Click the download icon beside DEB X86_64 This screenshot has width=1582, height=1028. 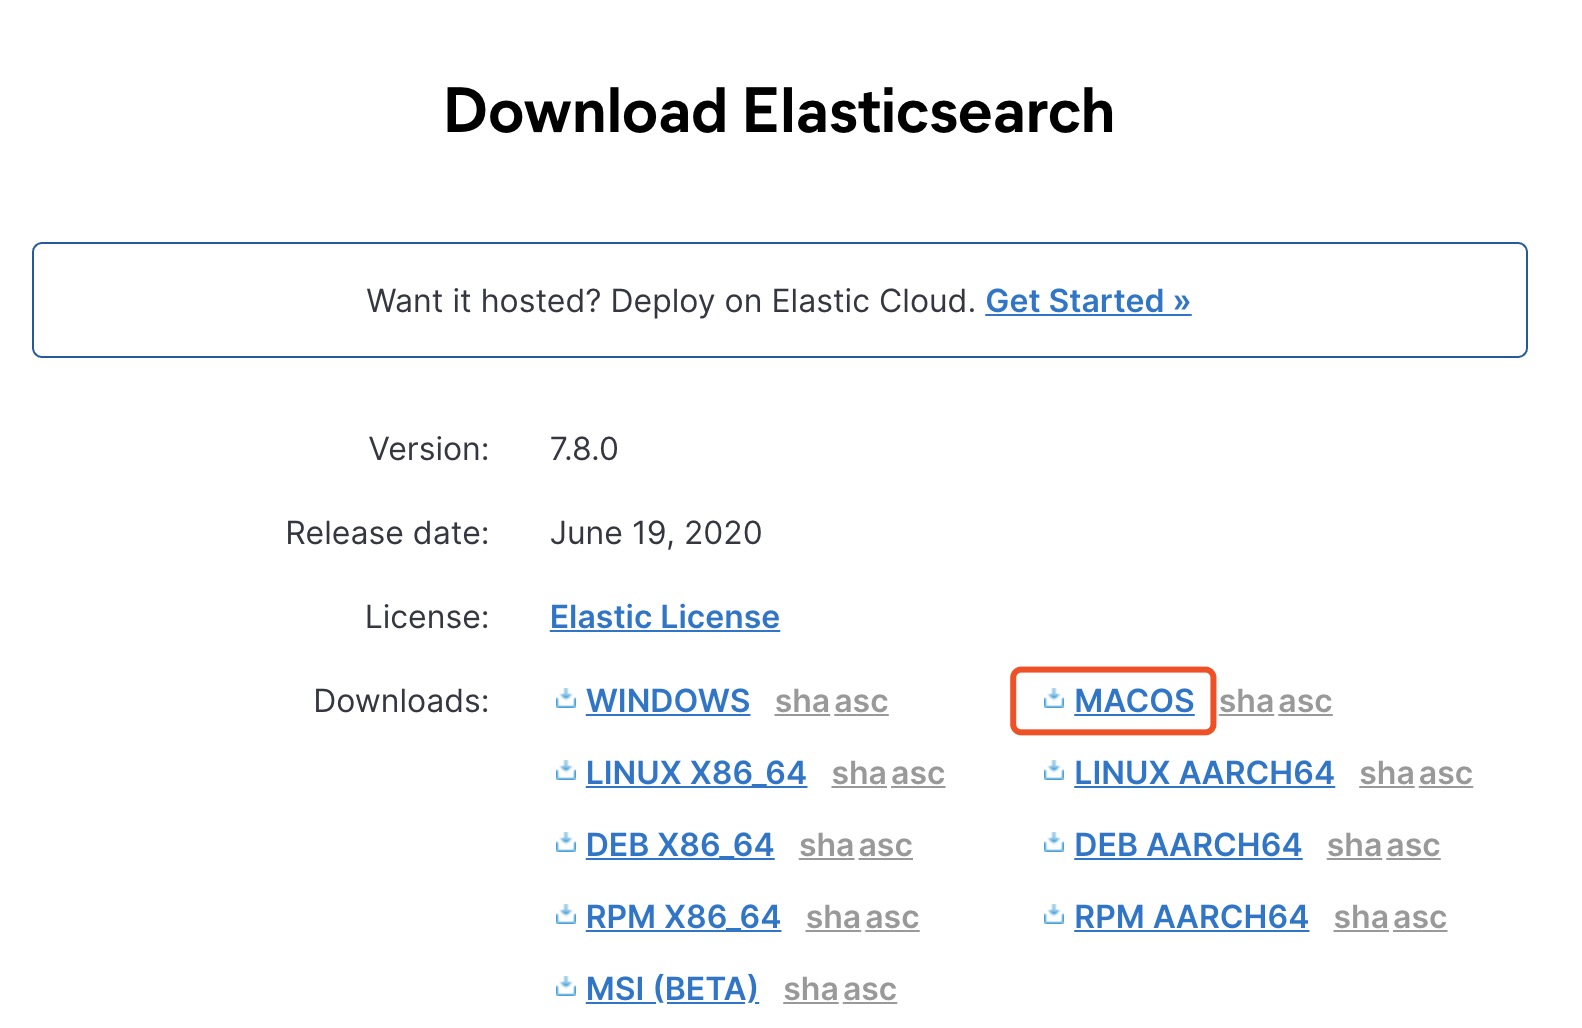(x=566, y=844)
